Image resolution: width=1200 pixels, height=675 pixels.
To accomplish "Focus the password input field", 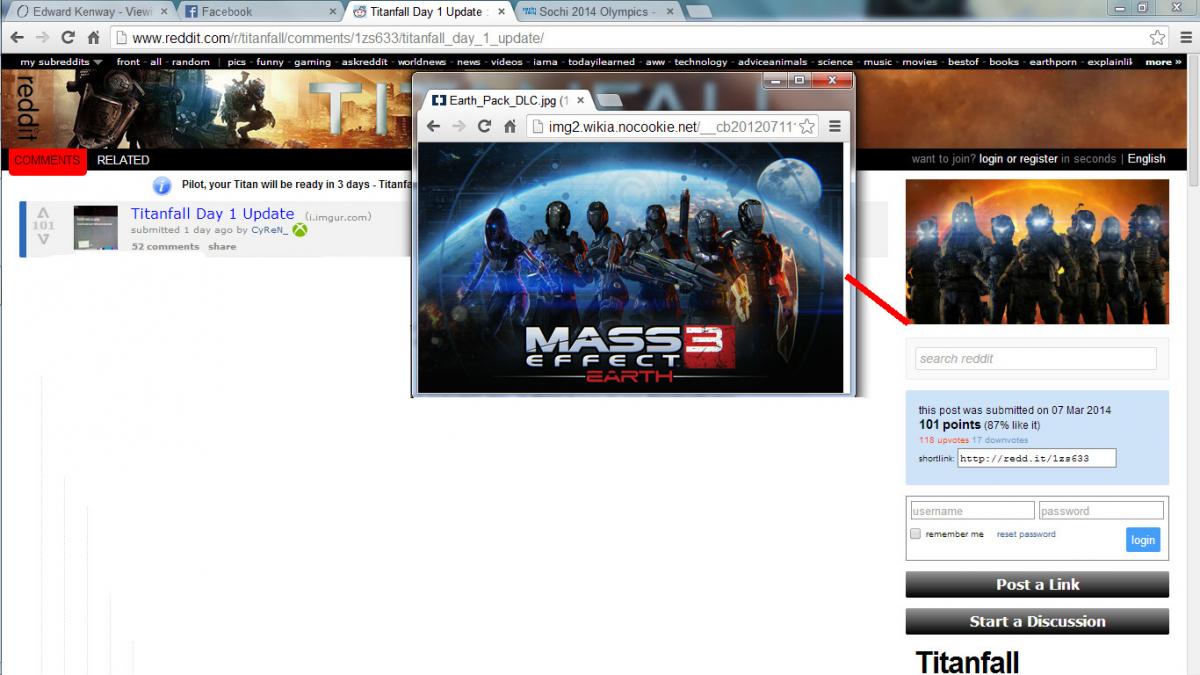I will point(1101,511).
